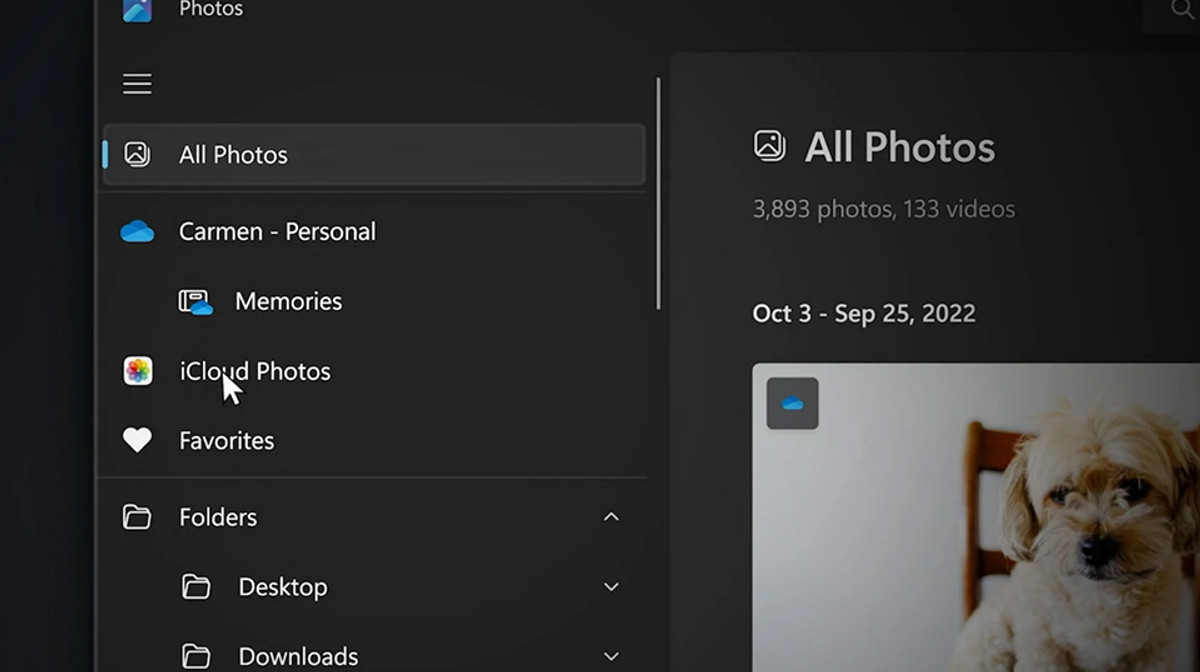Click the Favorites heart icon
The height and width of the screenshot is (672, 1200).
click(137, 441)
